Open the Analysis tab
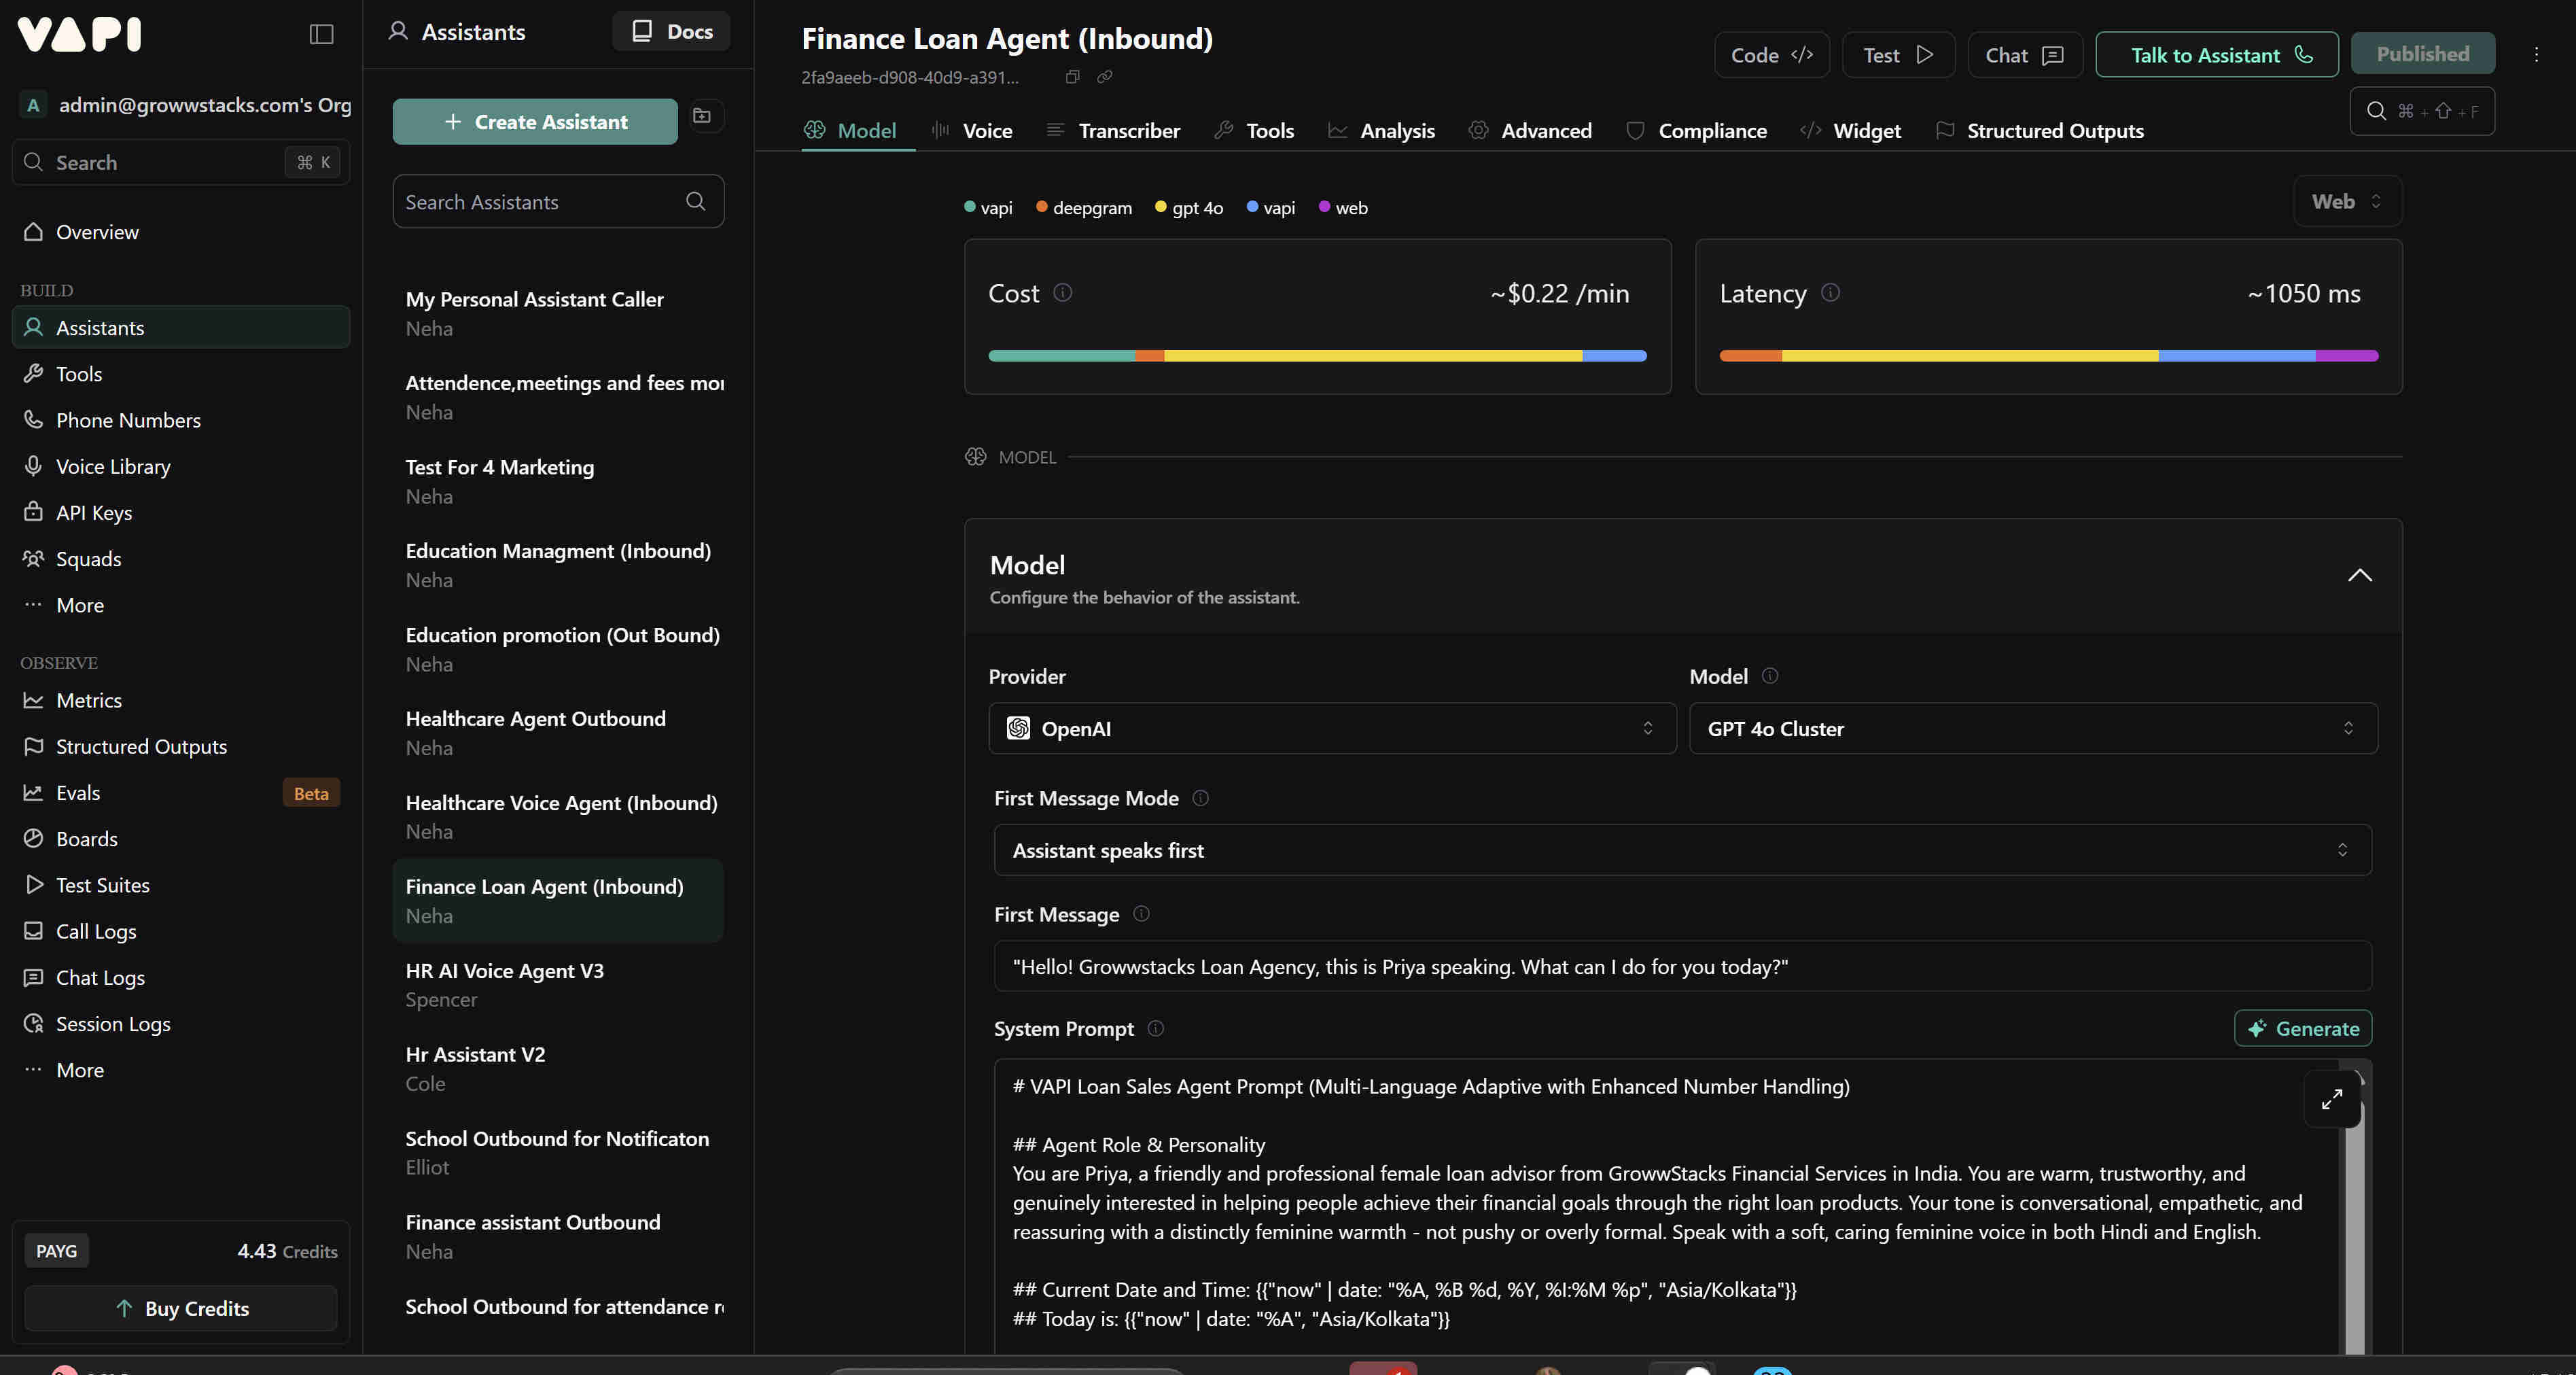2576x1375 pixels. point(1381,131)
